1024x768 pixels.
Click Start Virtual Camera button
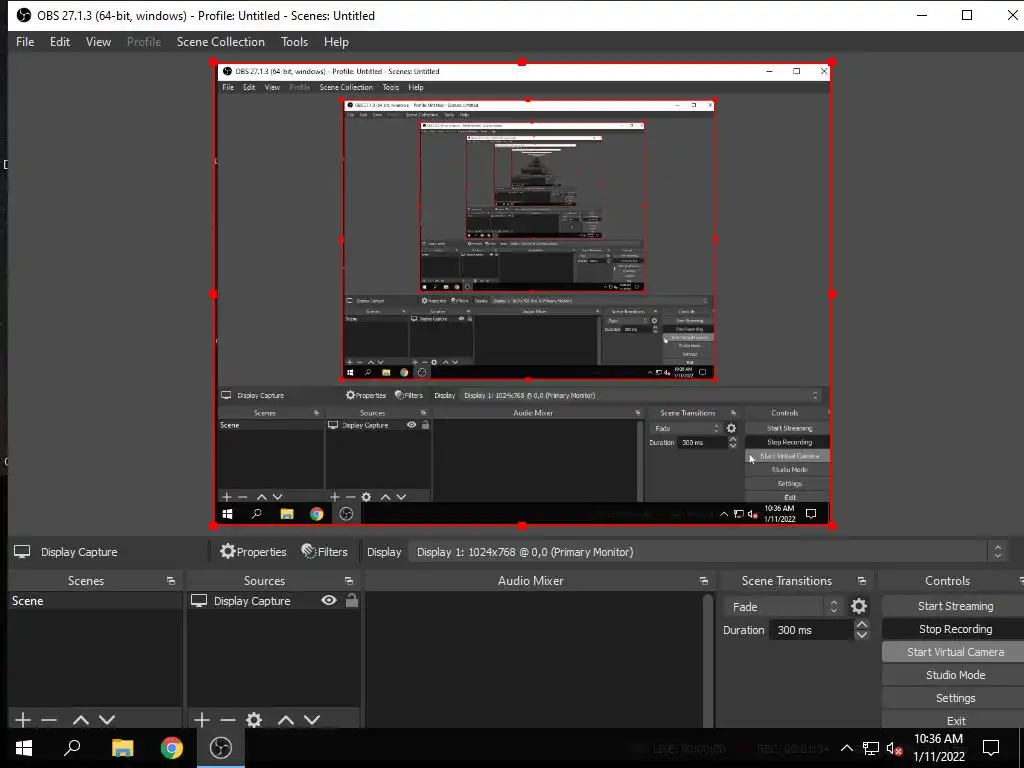click(955, 652)
